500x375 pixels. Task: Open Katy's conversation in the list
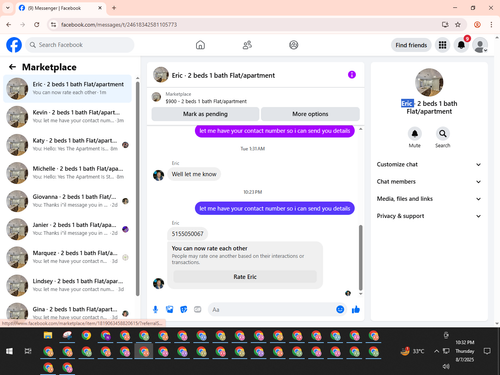click(x=68, y=145)
